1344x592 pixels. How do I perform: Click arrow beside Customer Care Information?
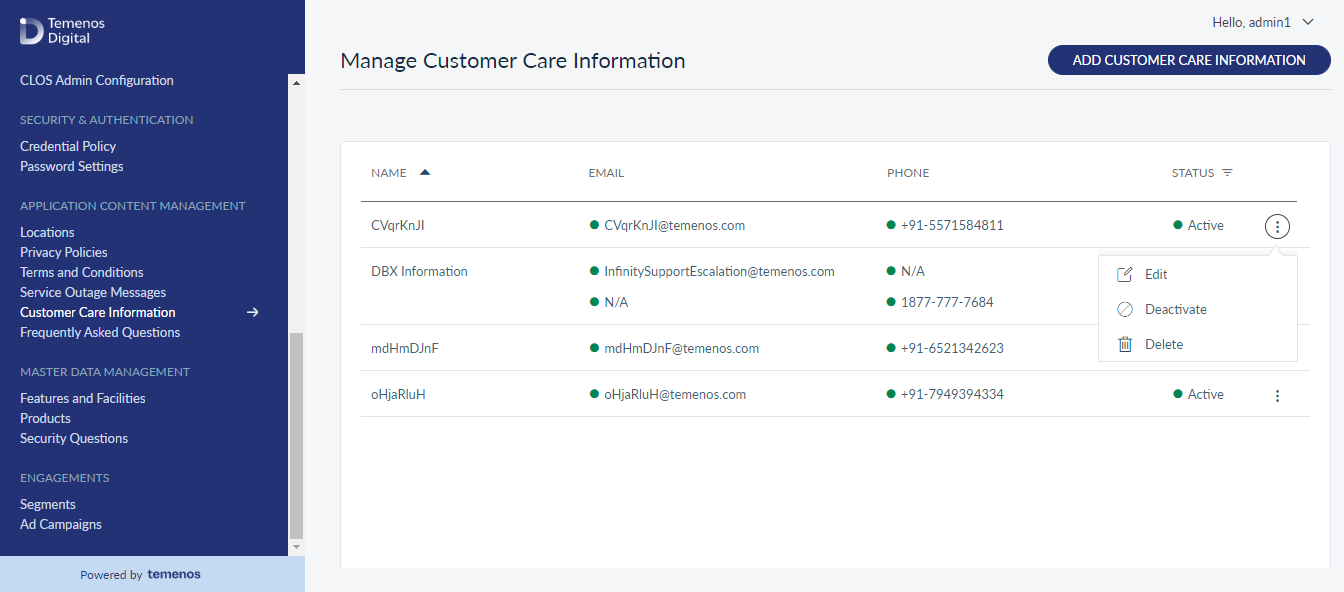coord(253,312)
